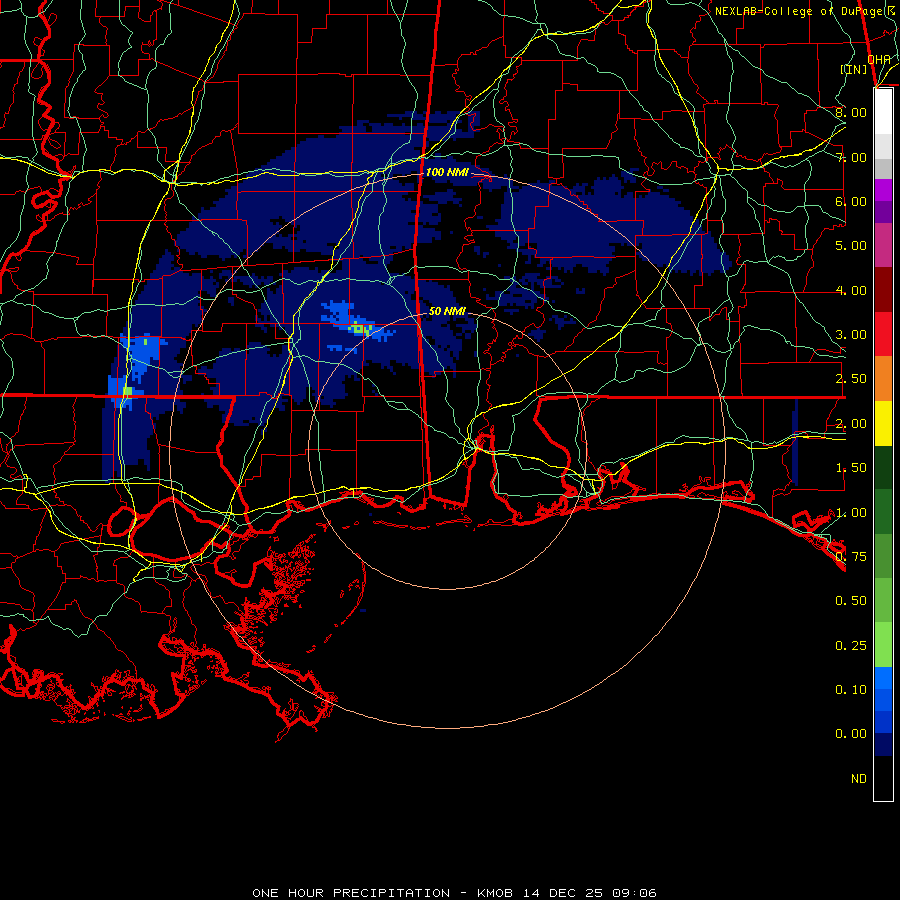Screen dimensions: 900x900
Task: Select the 0.00 legend value
Action: 851,734
